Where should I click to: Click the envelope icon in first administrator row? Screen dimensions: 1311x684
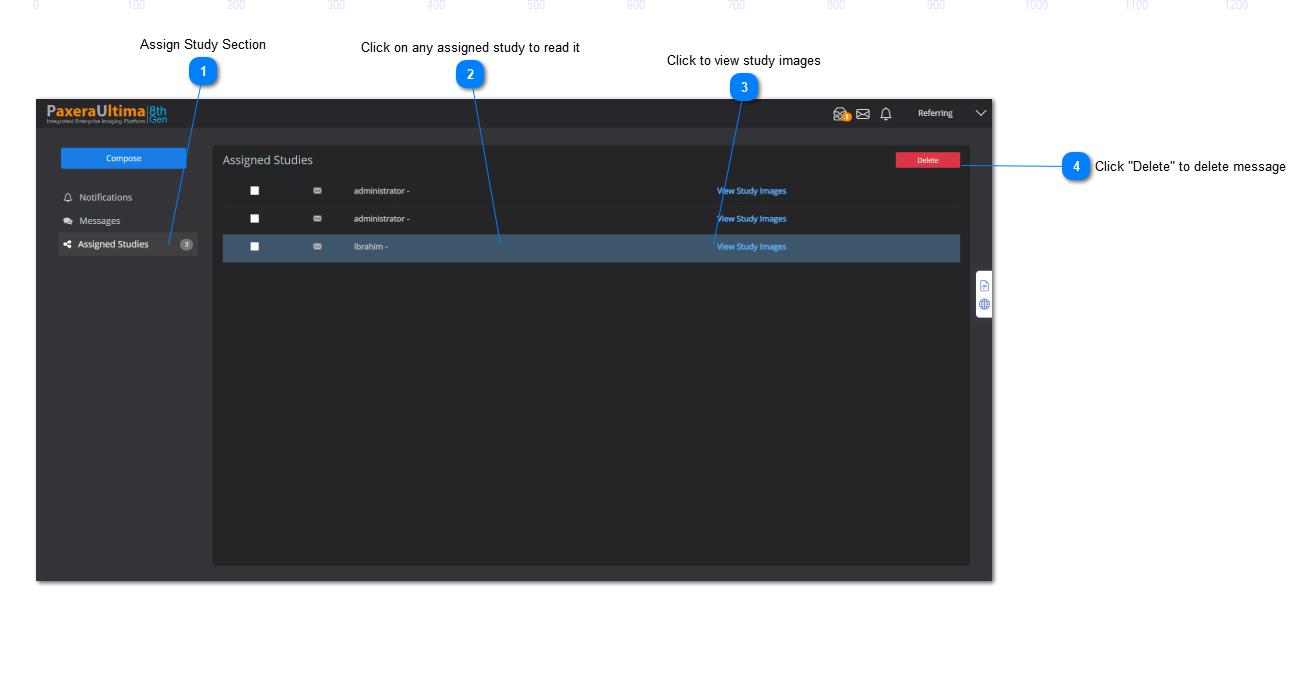(x=318, y=191)
